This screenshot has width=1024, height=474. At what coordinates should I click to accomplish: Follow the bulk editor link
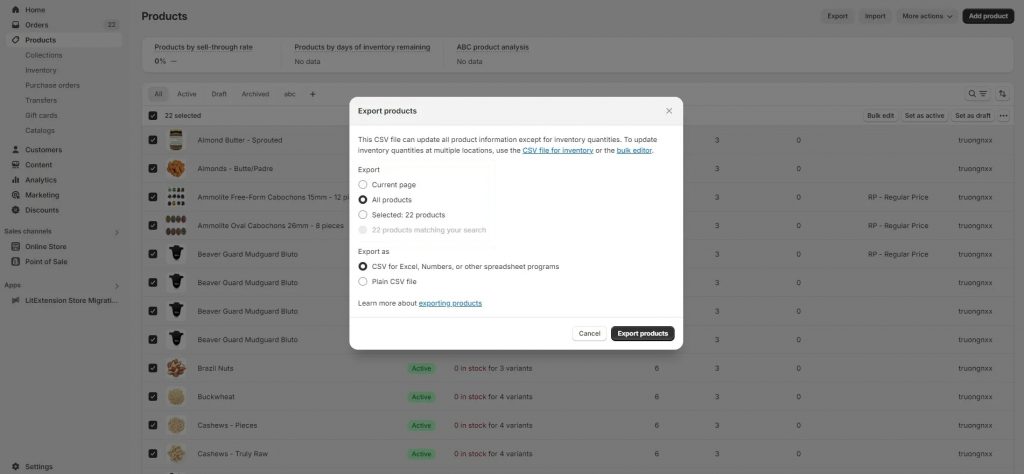pos(634,151)
